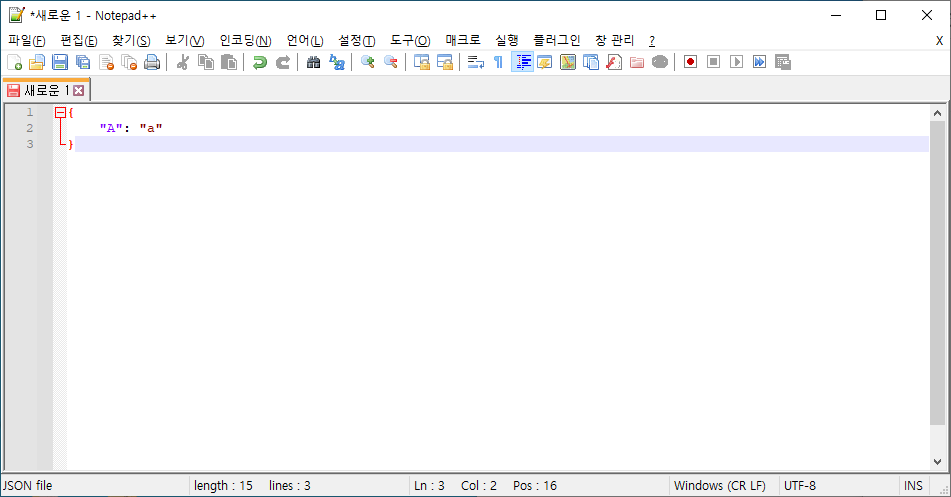The image size is (951, 497).
Task: Open the 실행 menu
Action: [507, 41]
